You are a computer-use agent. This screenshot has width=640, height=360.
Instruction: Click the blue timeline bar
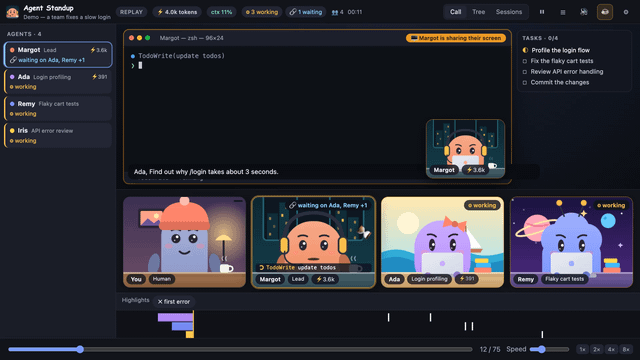point(182,326)
